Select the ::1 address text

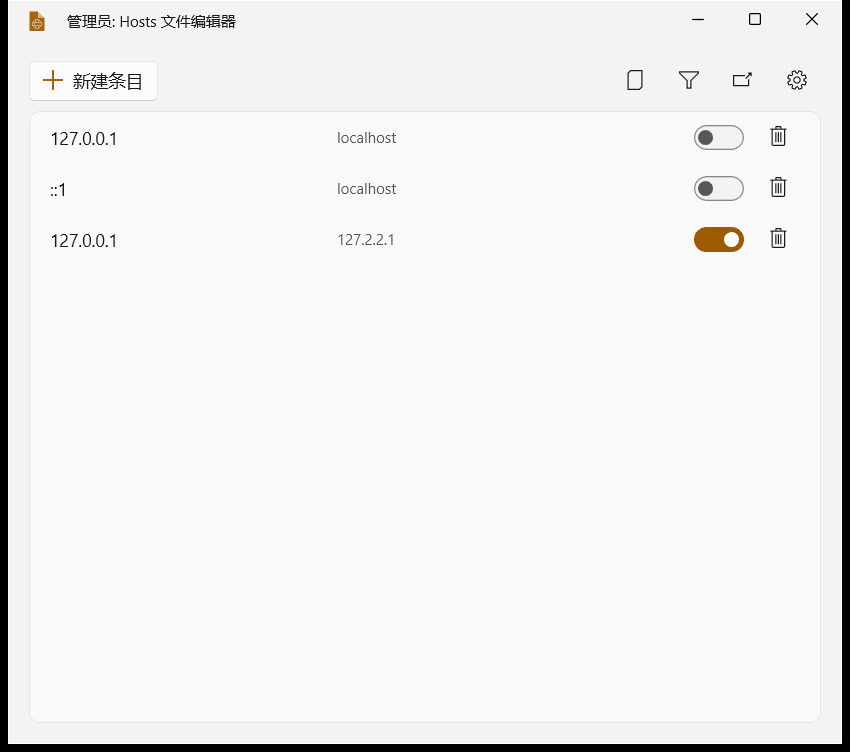click(58, 190)
